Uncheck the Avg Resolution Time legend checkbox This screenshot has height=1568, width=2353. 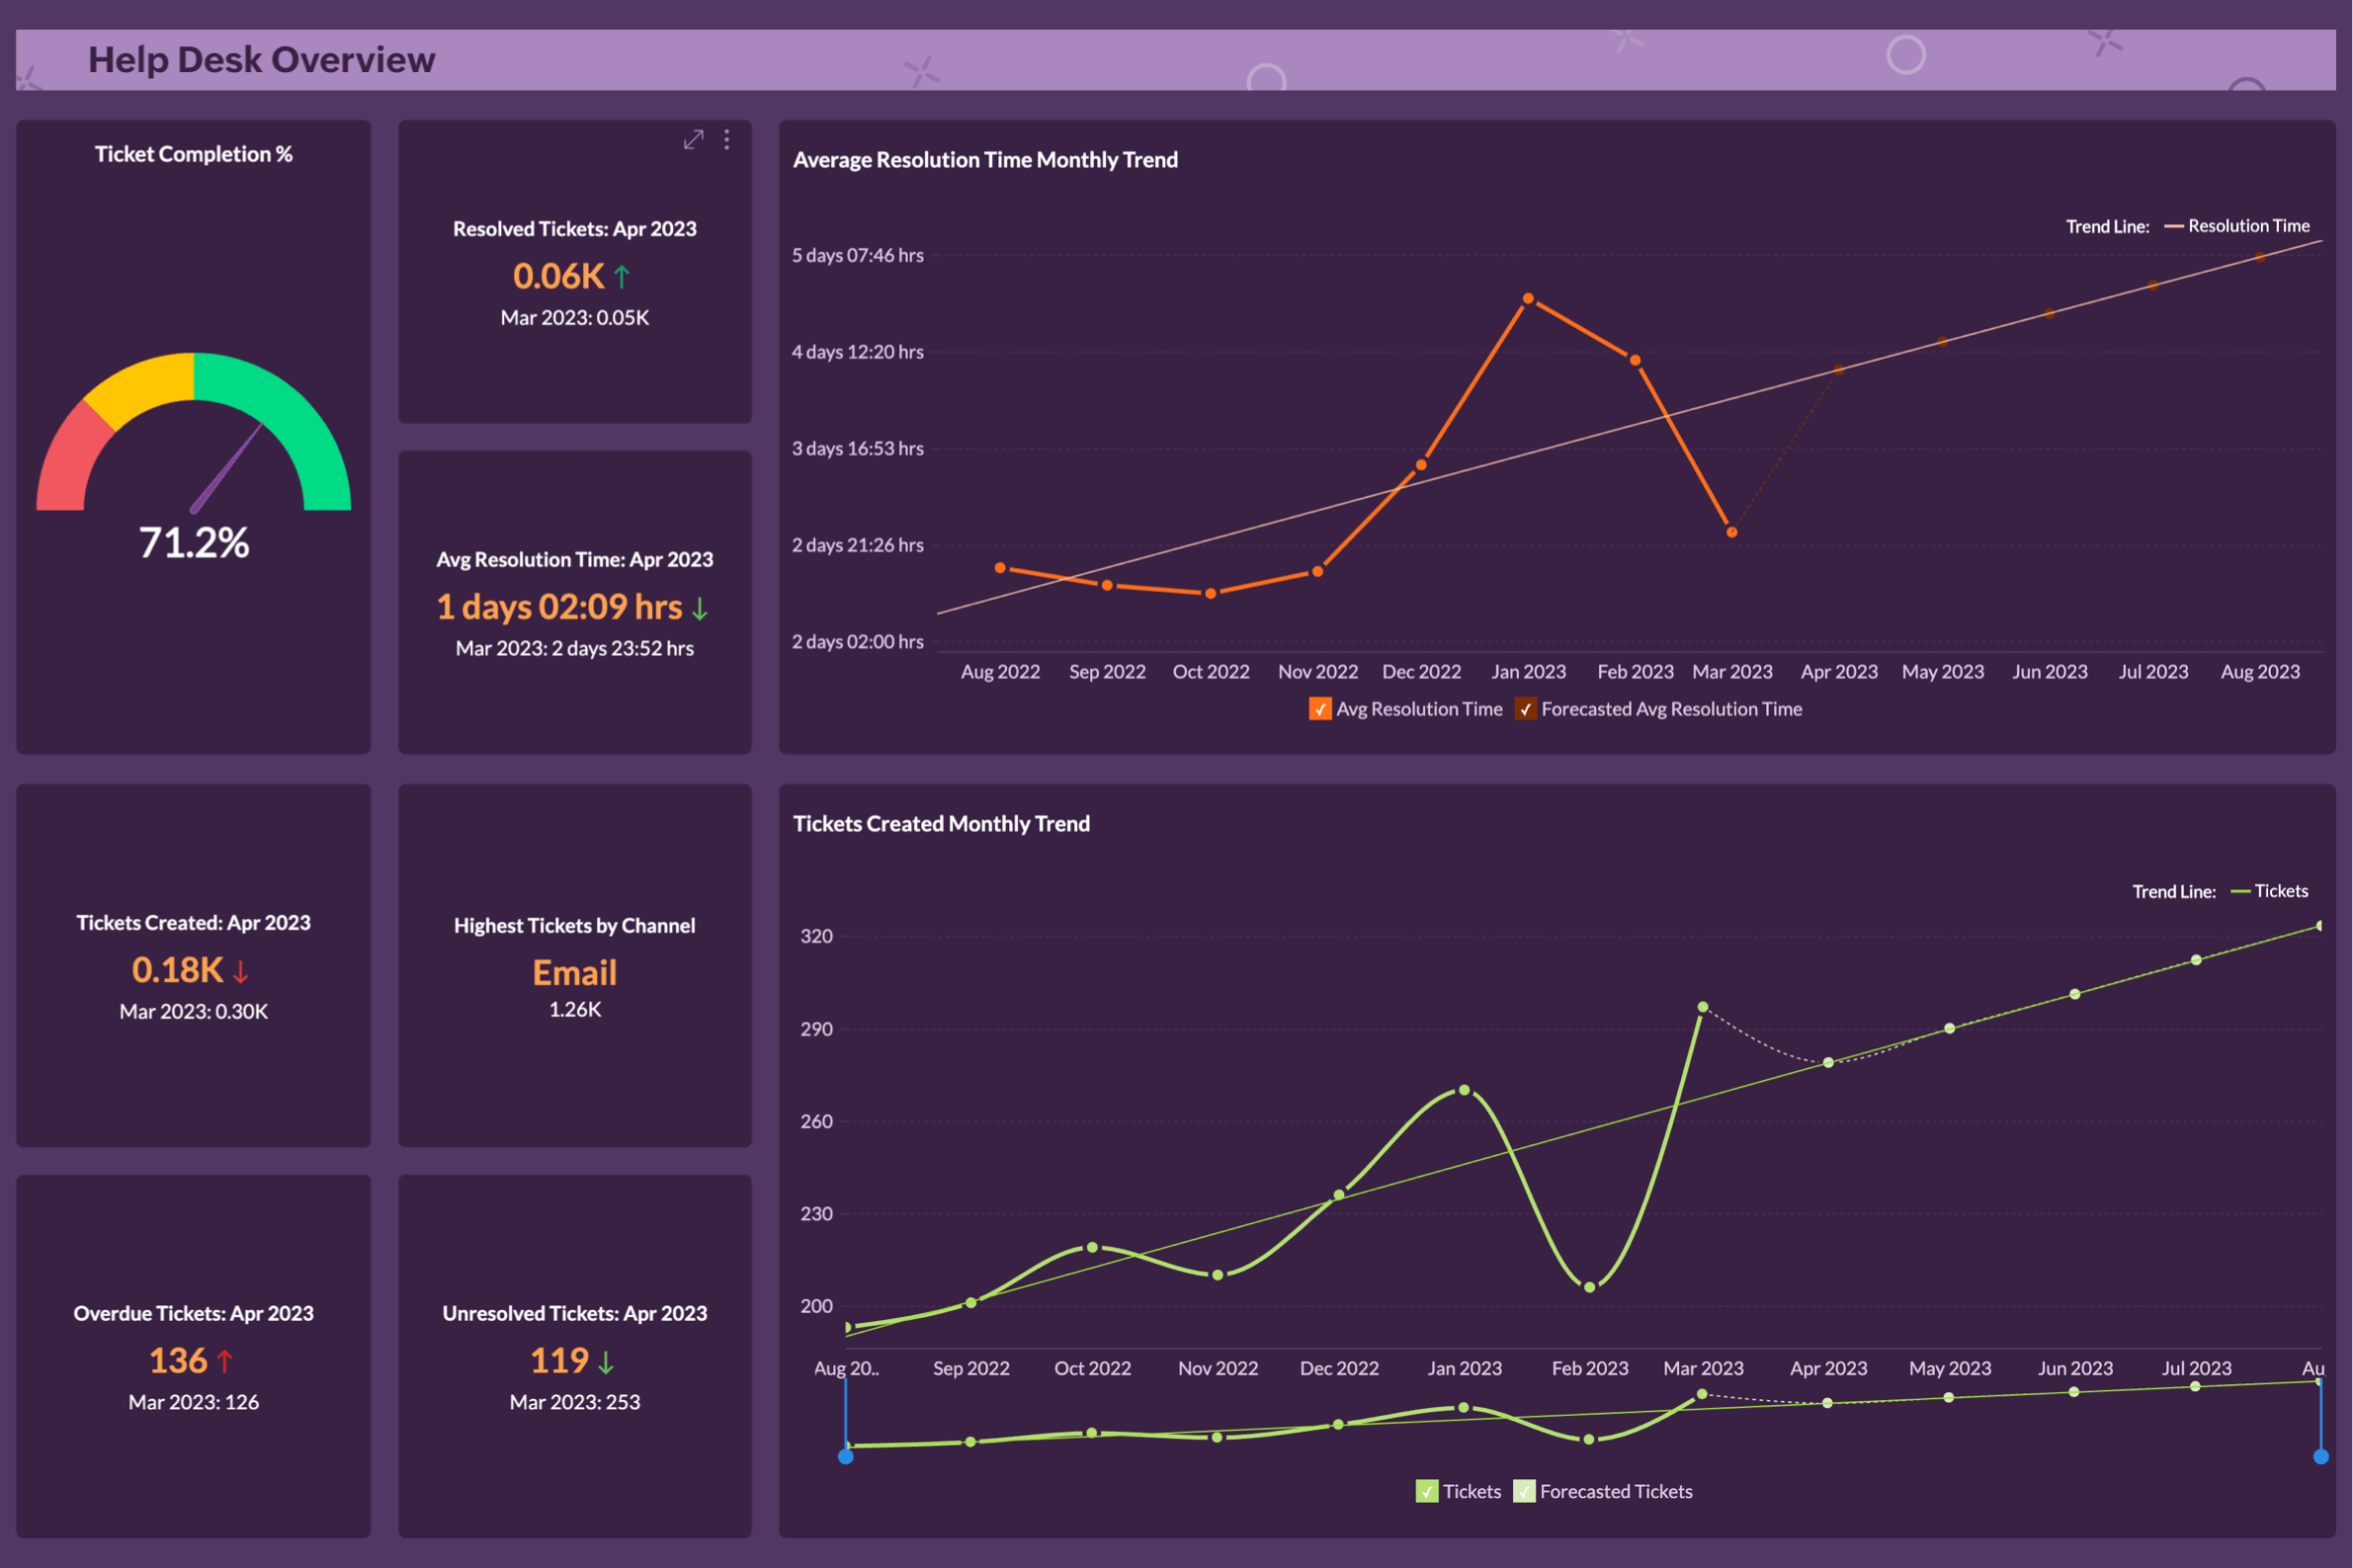tap(1321, 709)
